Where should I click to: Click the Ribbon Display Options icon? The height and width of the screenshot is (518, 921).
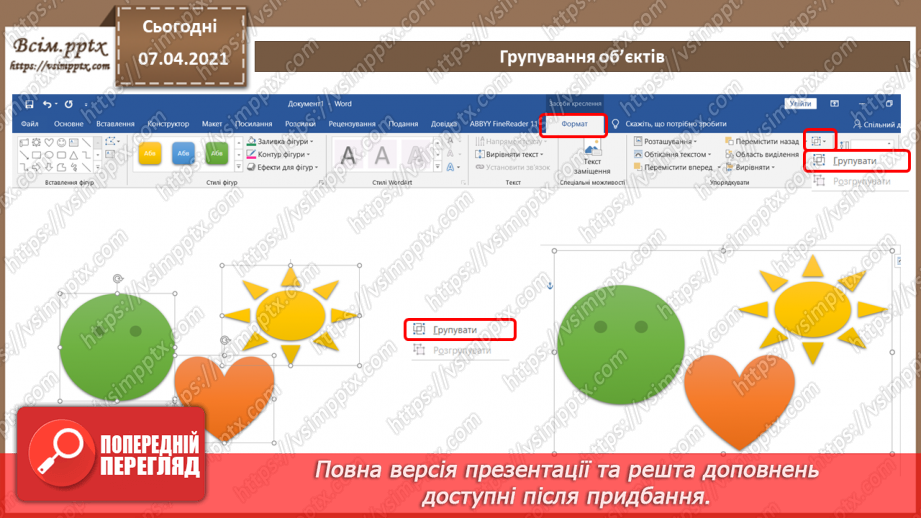pyautogui.click(x=834, y=103)
